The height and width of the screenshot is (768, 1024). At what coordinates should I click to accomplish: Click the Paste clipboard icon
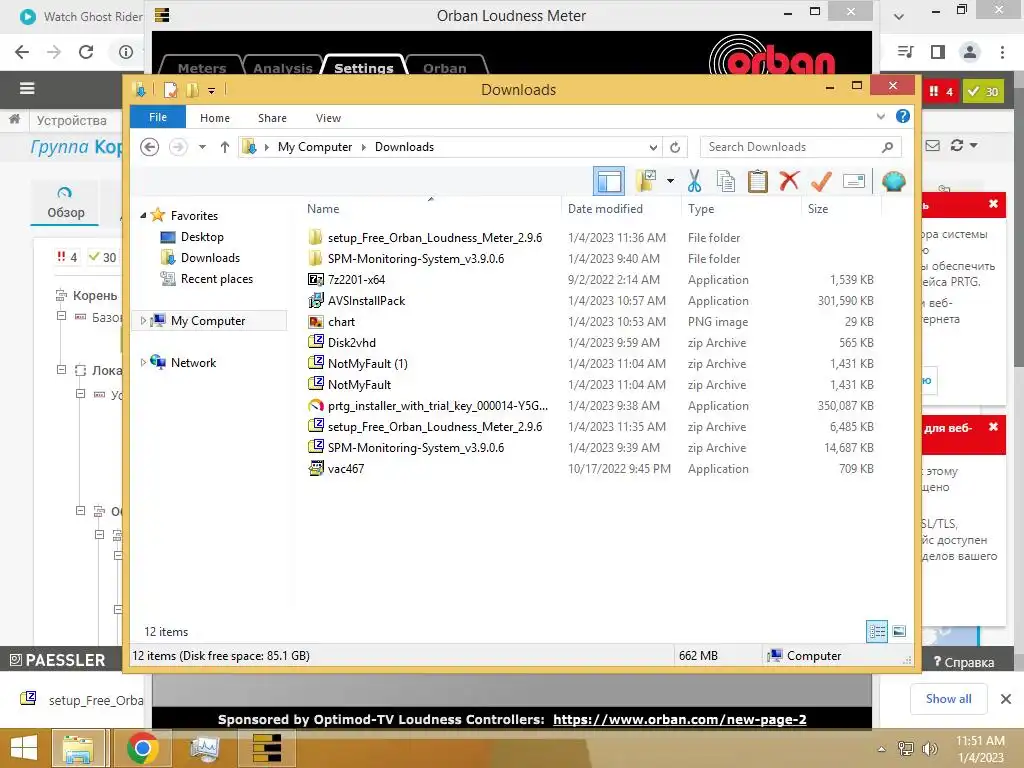click(x=758, y=181)
